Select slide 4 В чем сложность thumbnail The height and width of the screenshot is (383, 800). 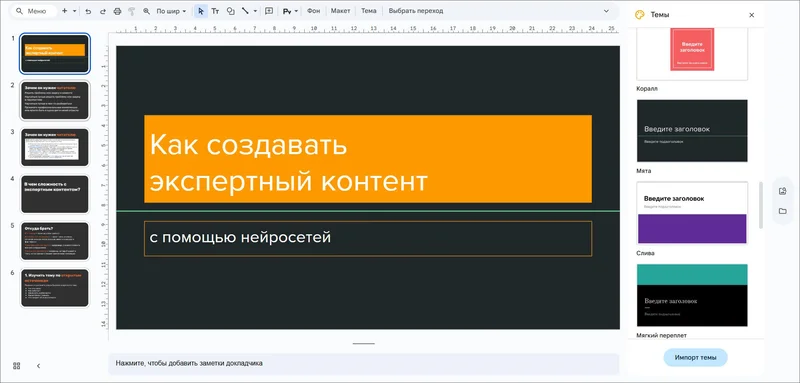click(55, 194)
